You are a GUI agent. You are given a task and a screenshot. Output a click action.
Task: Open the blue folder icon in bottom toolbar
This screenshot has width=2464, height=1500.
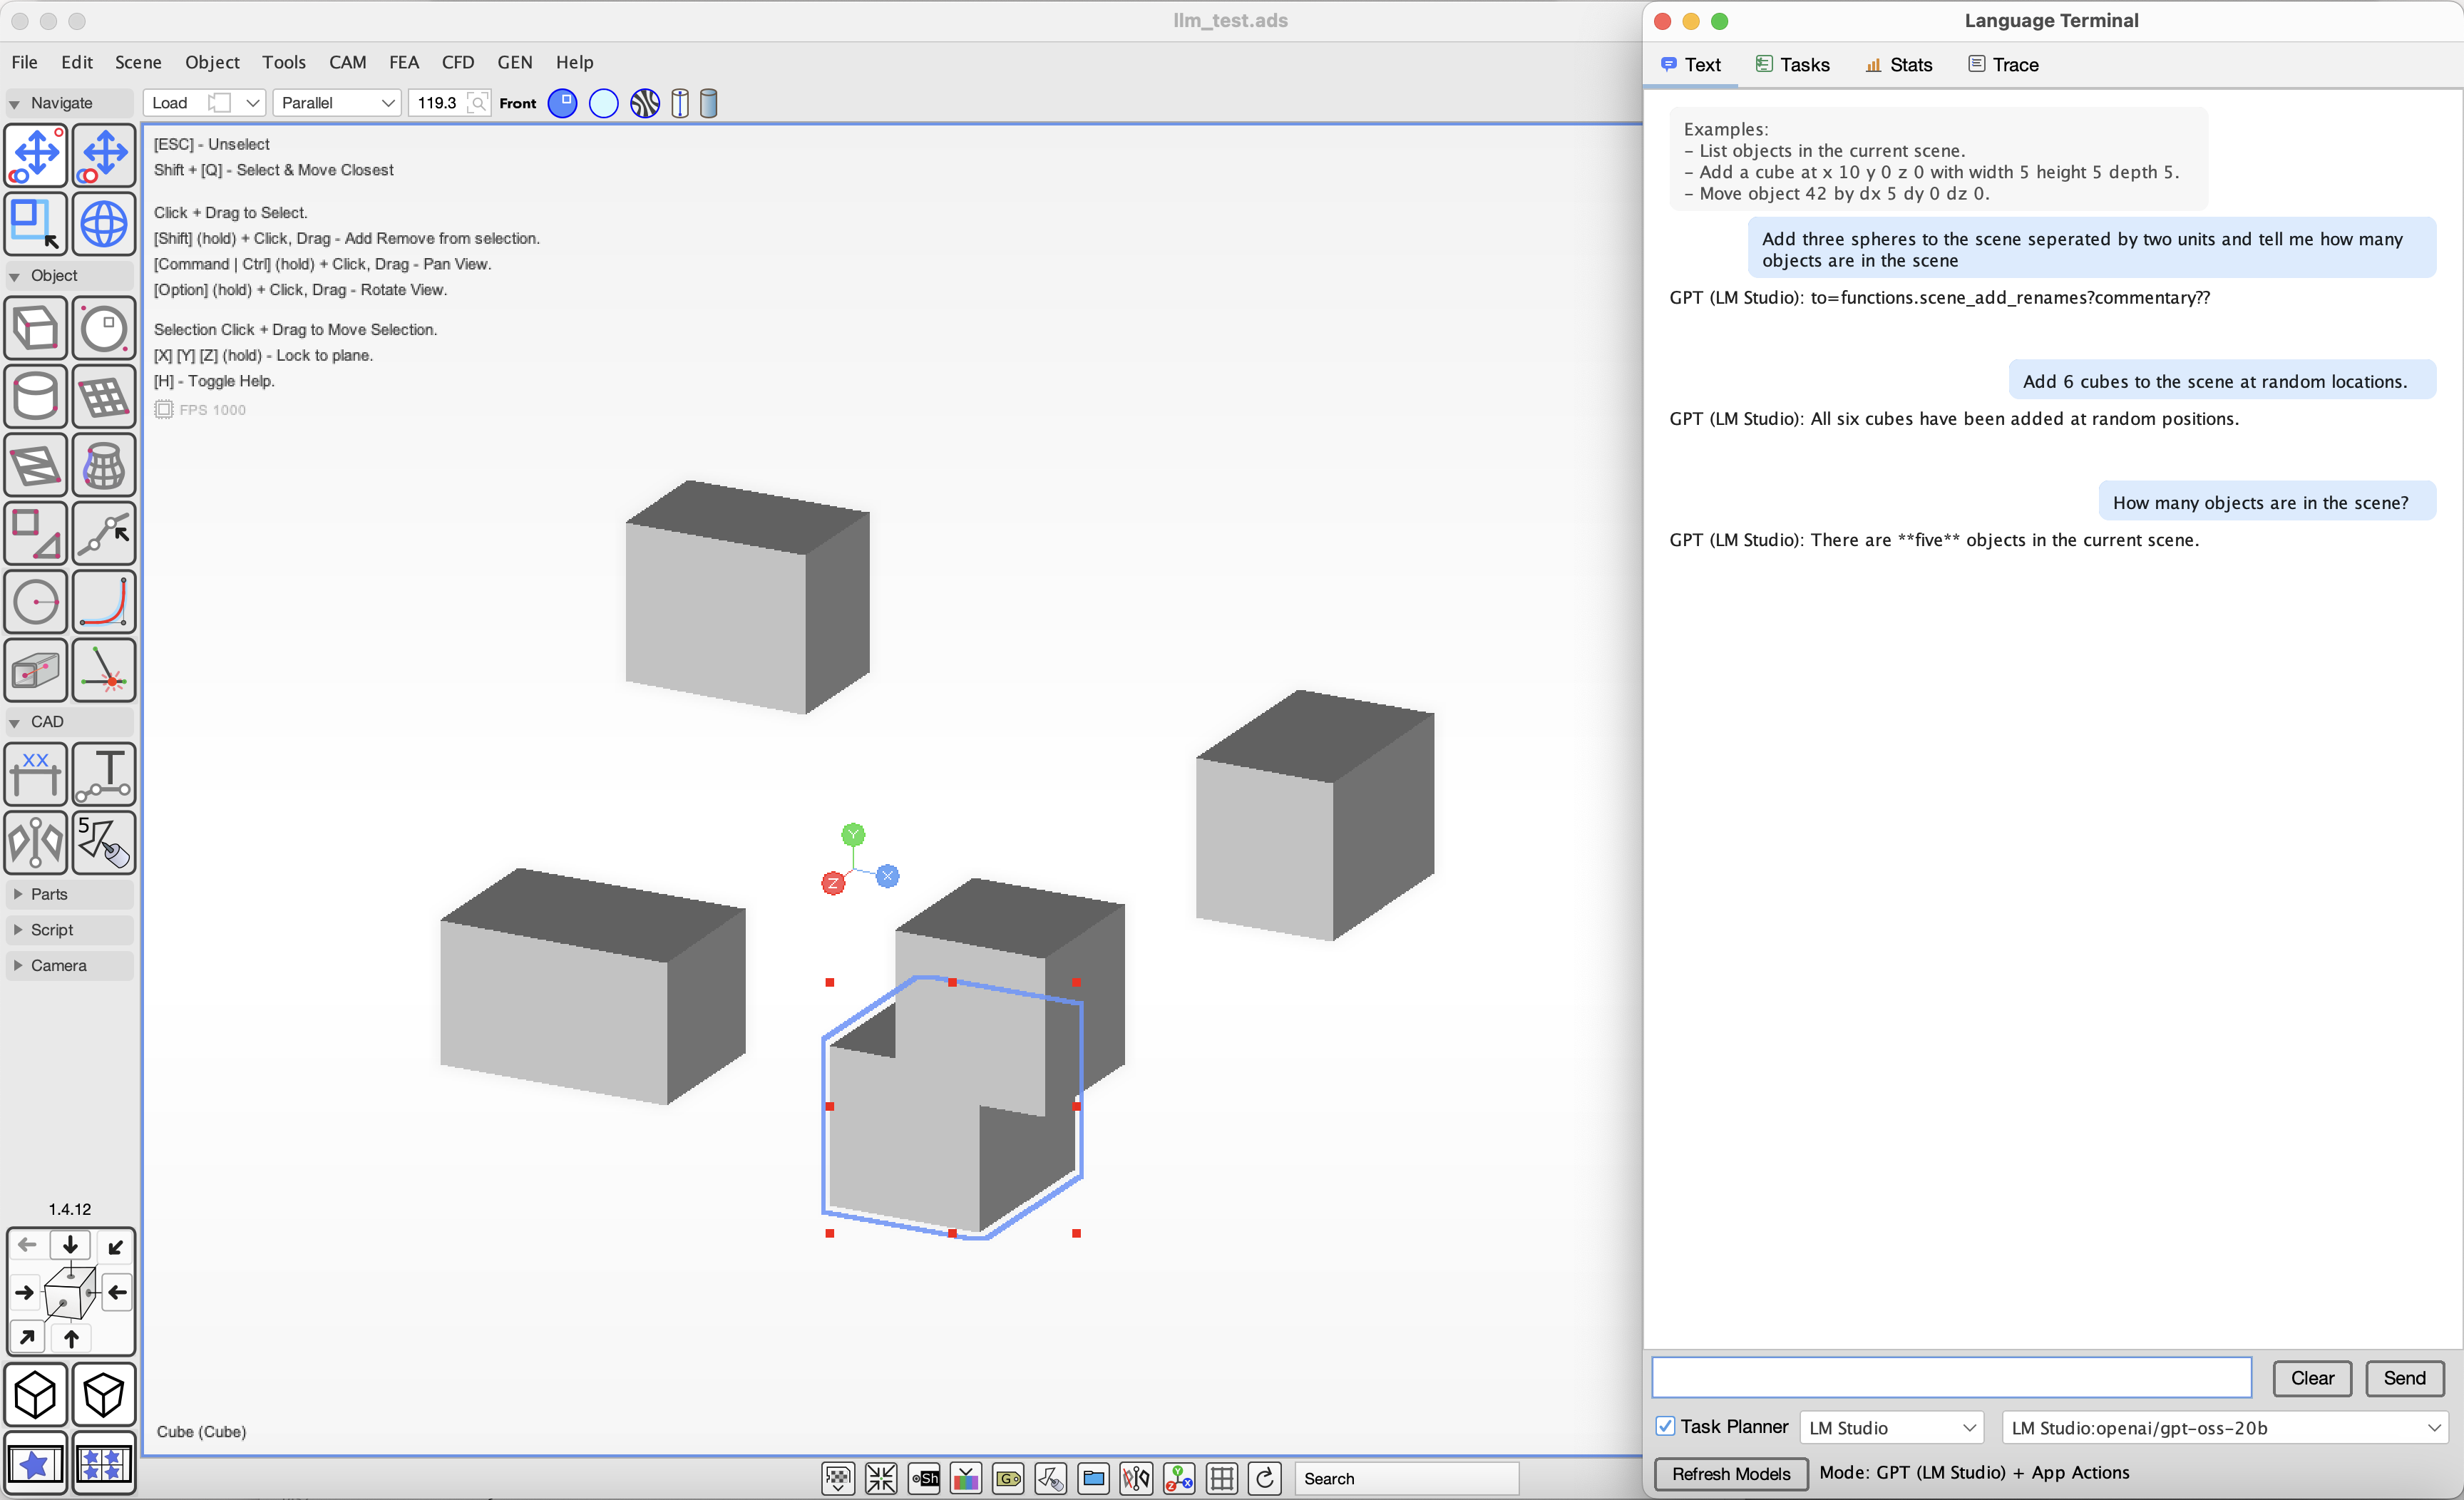(x=1093, y=1478)
